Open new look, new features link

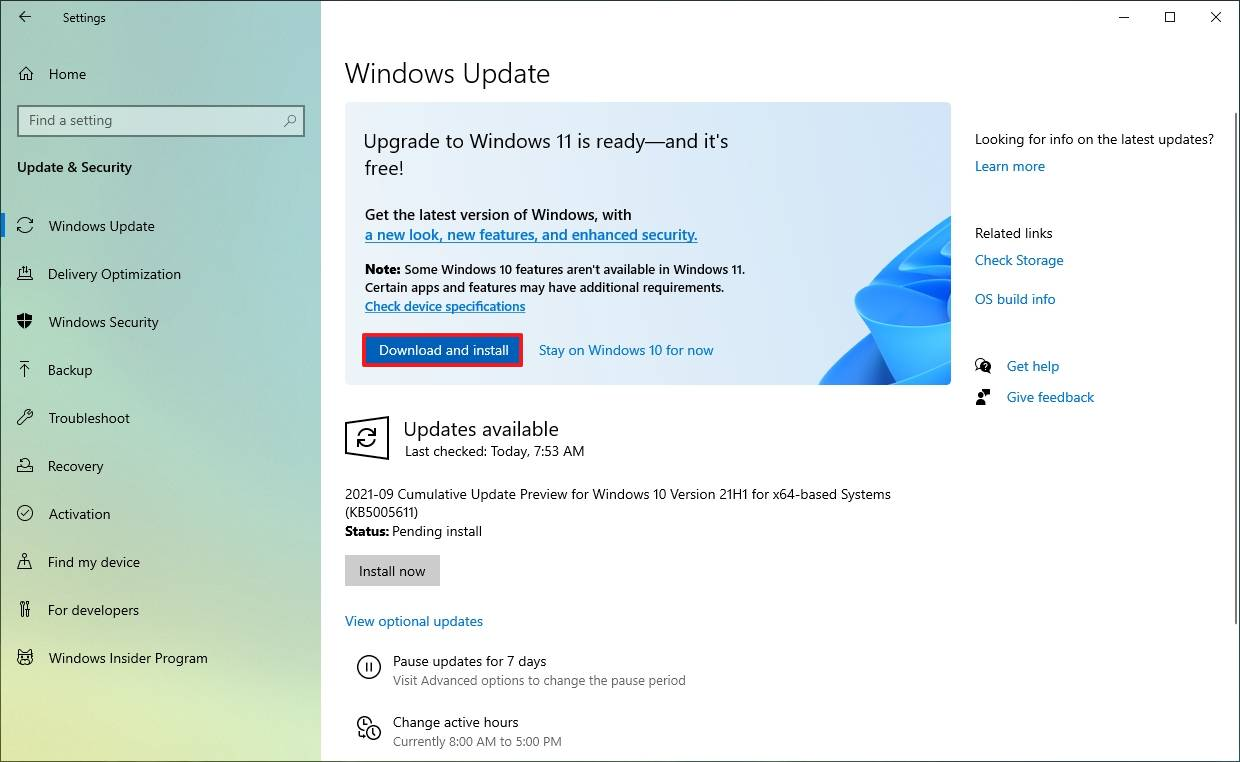(531, 235)
